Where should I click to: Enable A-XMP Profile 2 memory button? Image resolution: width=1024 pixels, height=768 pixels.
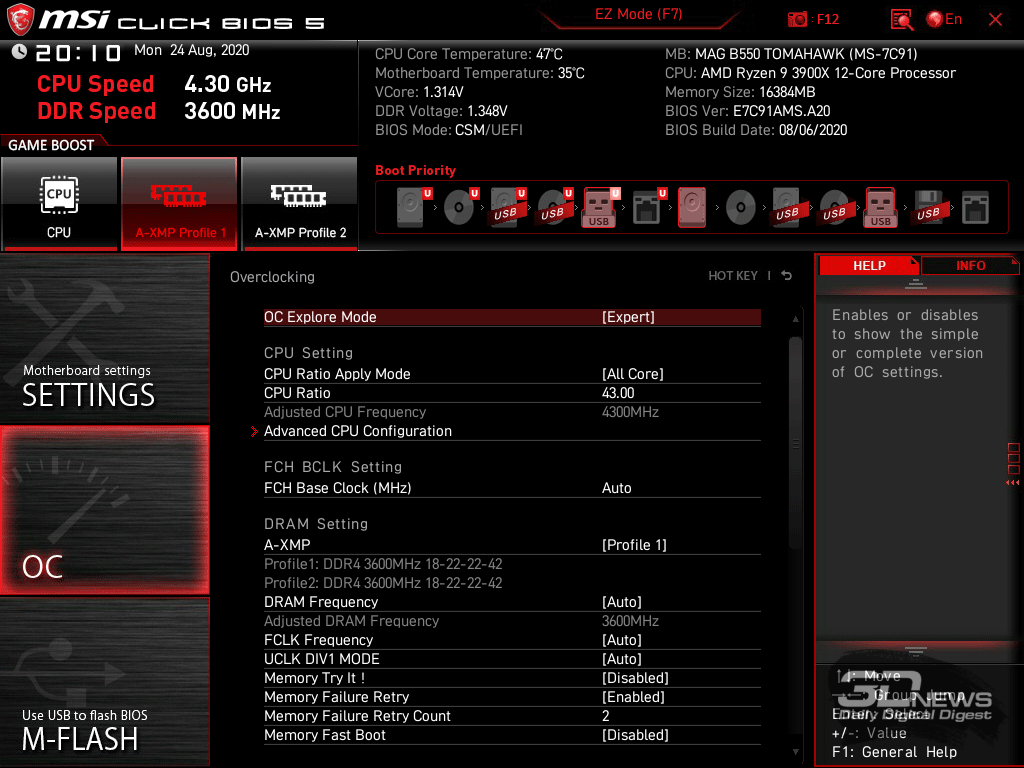click(300, 203)
